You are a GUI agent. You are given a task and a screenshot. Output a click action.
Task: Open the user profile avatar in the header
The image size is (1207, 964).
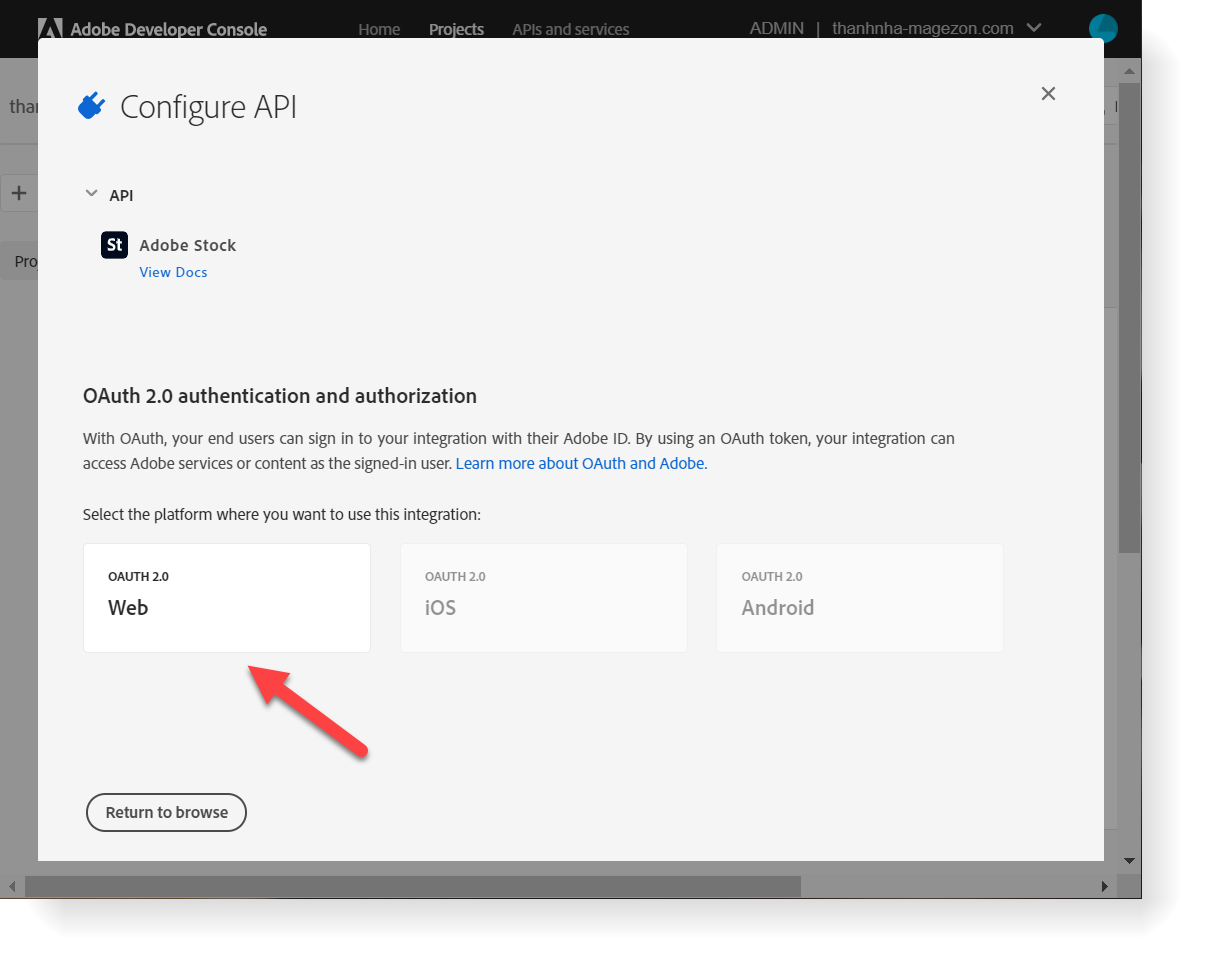pyautogui.click(x=1102, y=28)
